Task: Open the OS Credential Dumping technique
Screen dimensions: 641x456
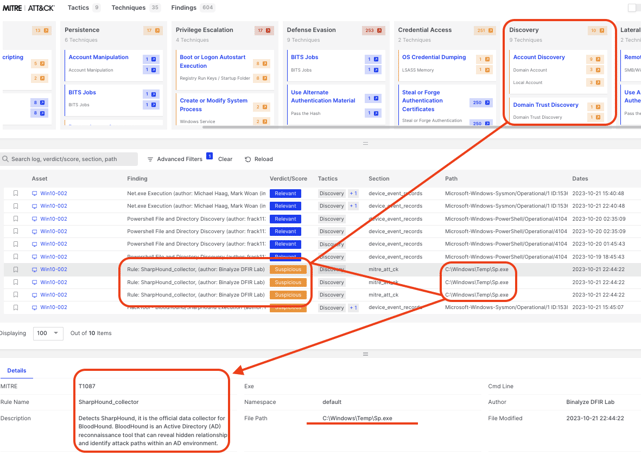Action: coord(434,57)
